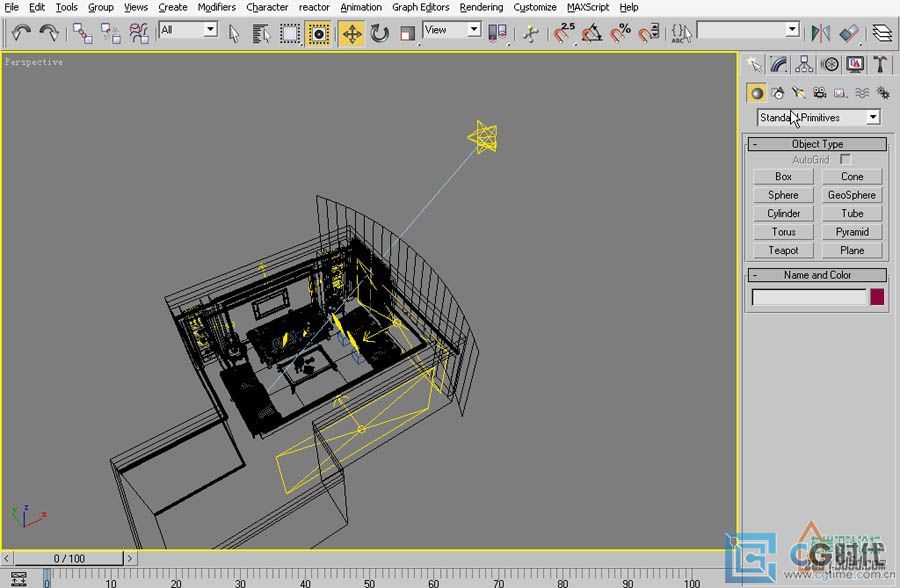Click the Sphere primitive button
The image size is (900, 588).
[x=783, y=195]
